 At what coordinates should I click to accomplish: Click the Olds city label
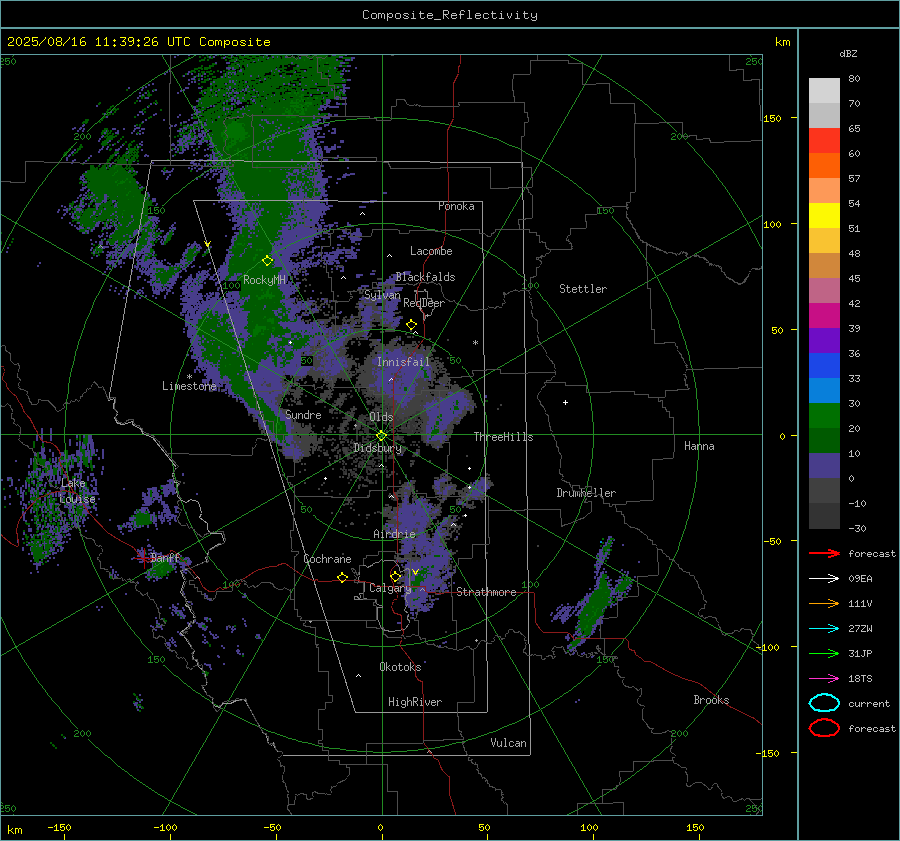coord(381,417)
